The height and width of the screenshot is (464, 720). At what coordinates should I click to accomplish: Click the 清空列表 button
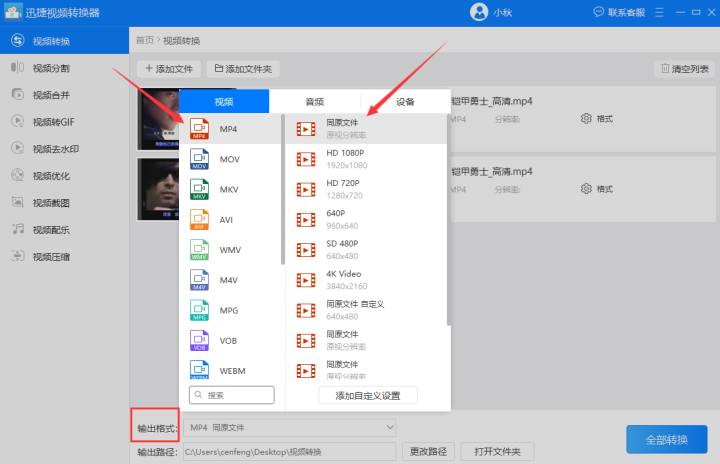(x=685, y=69)
